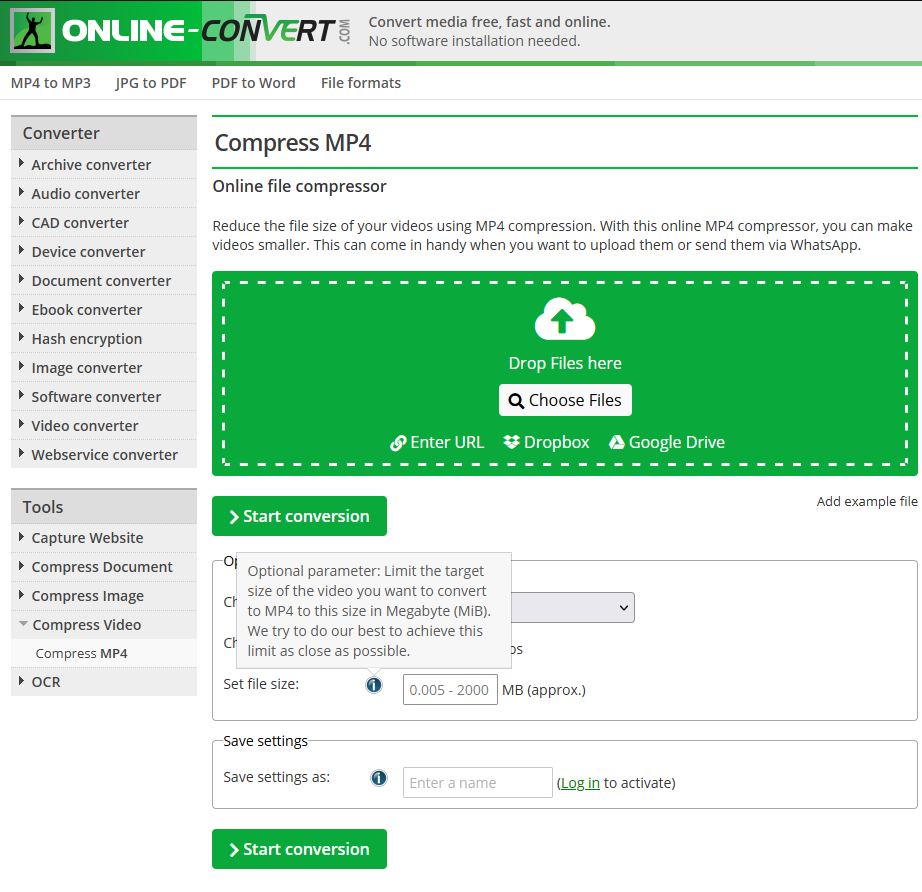922x892 pixels.
Task: Click the Online file compressor subheading
Action: [x=299, y=186]
